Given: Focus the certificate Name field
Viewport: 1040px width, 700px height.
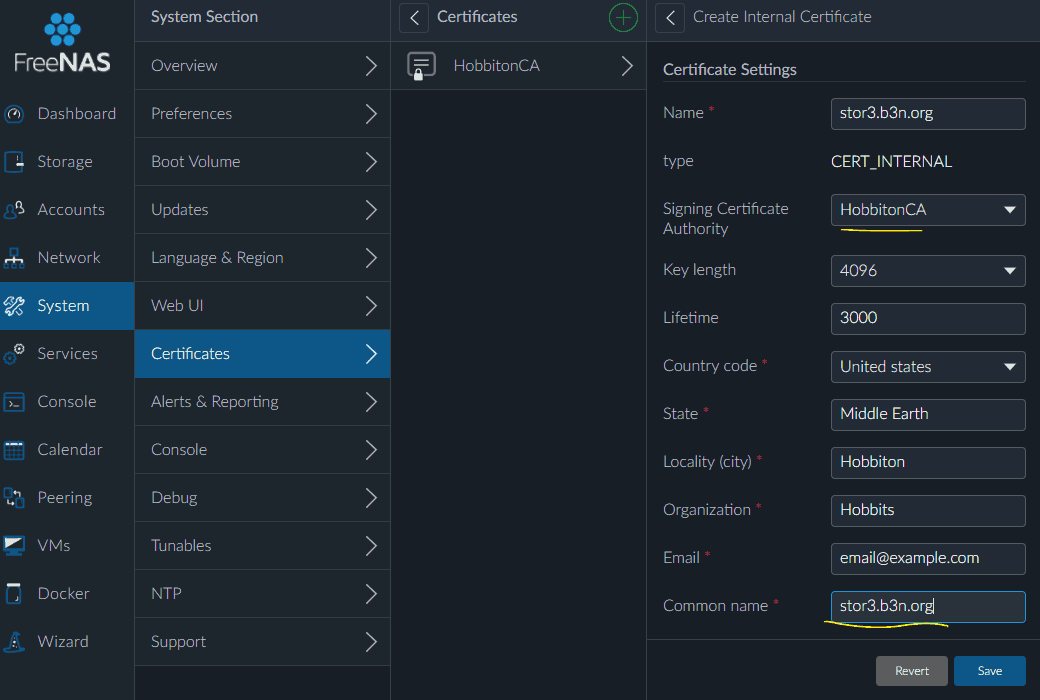Looking at the screenshot, I should [928, 113].
